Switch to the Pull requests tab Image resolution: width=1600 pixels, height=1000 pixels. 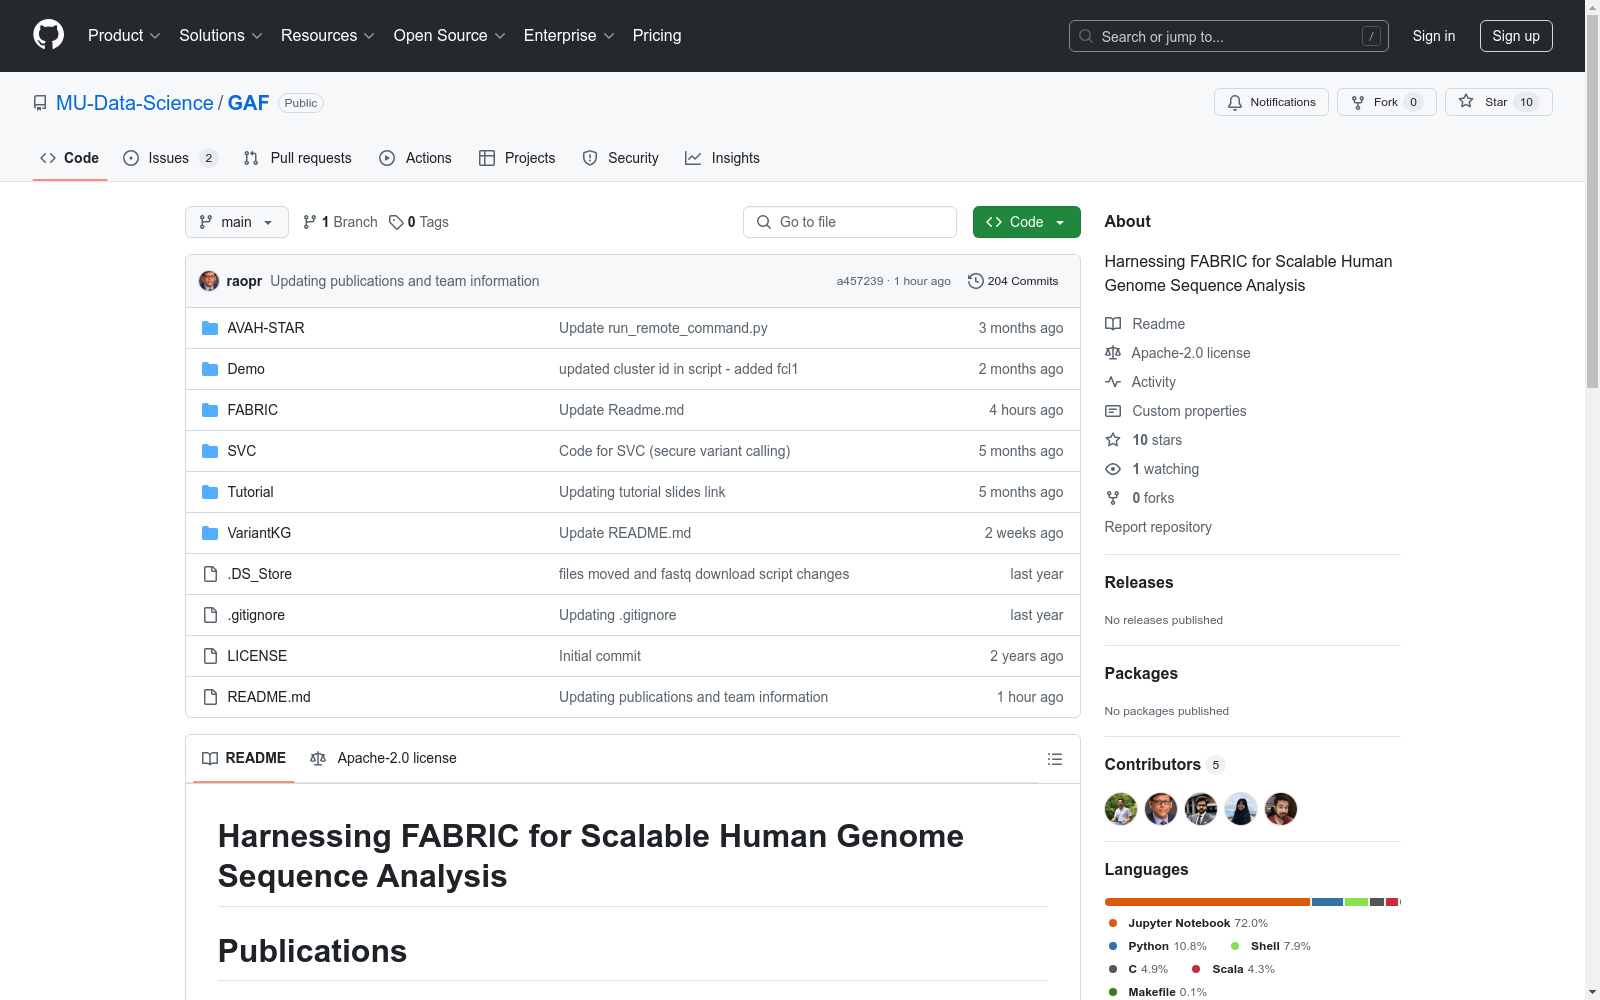click(x=298, y=158)
